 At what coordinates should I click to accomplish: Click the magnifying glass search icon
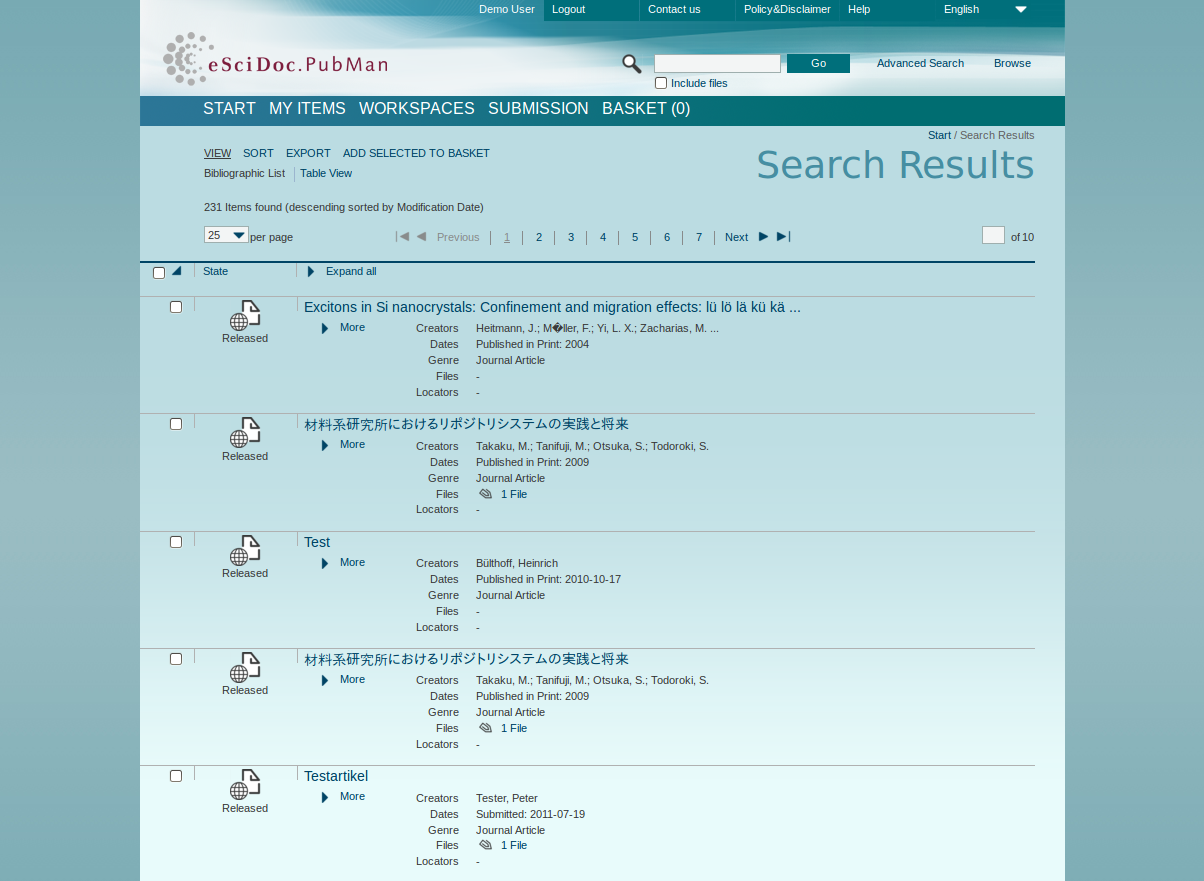pos(631,64)
